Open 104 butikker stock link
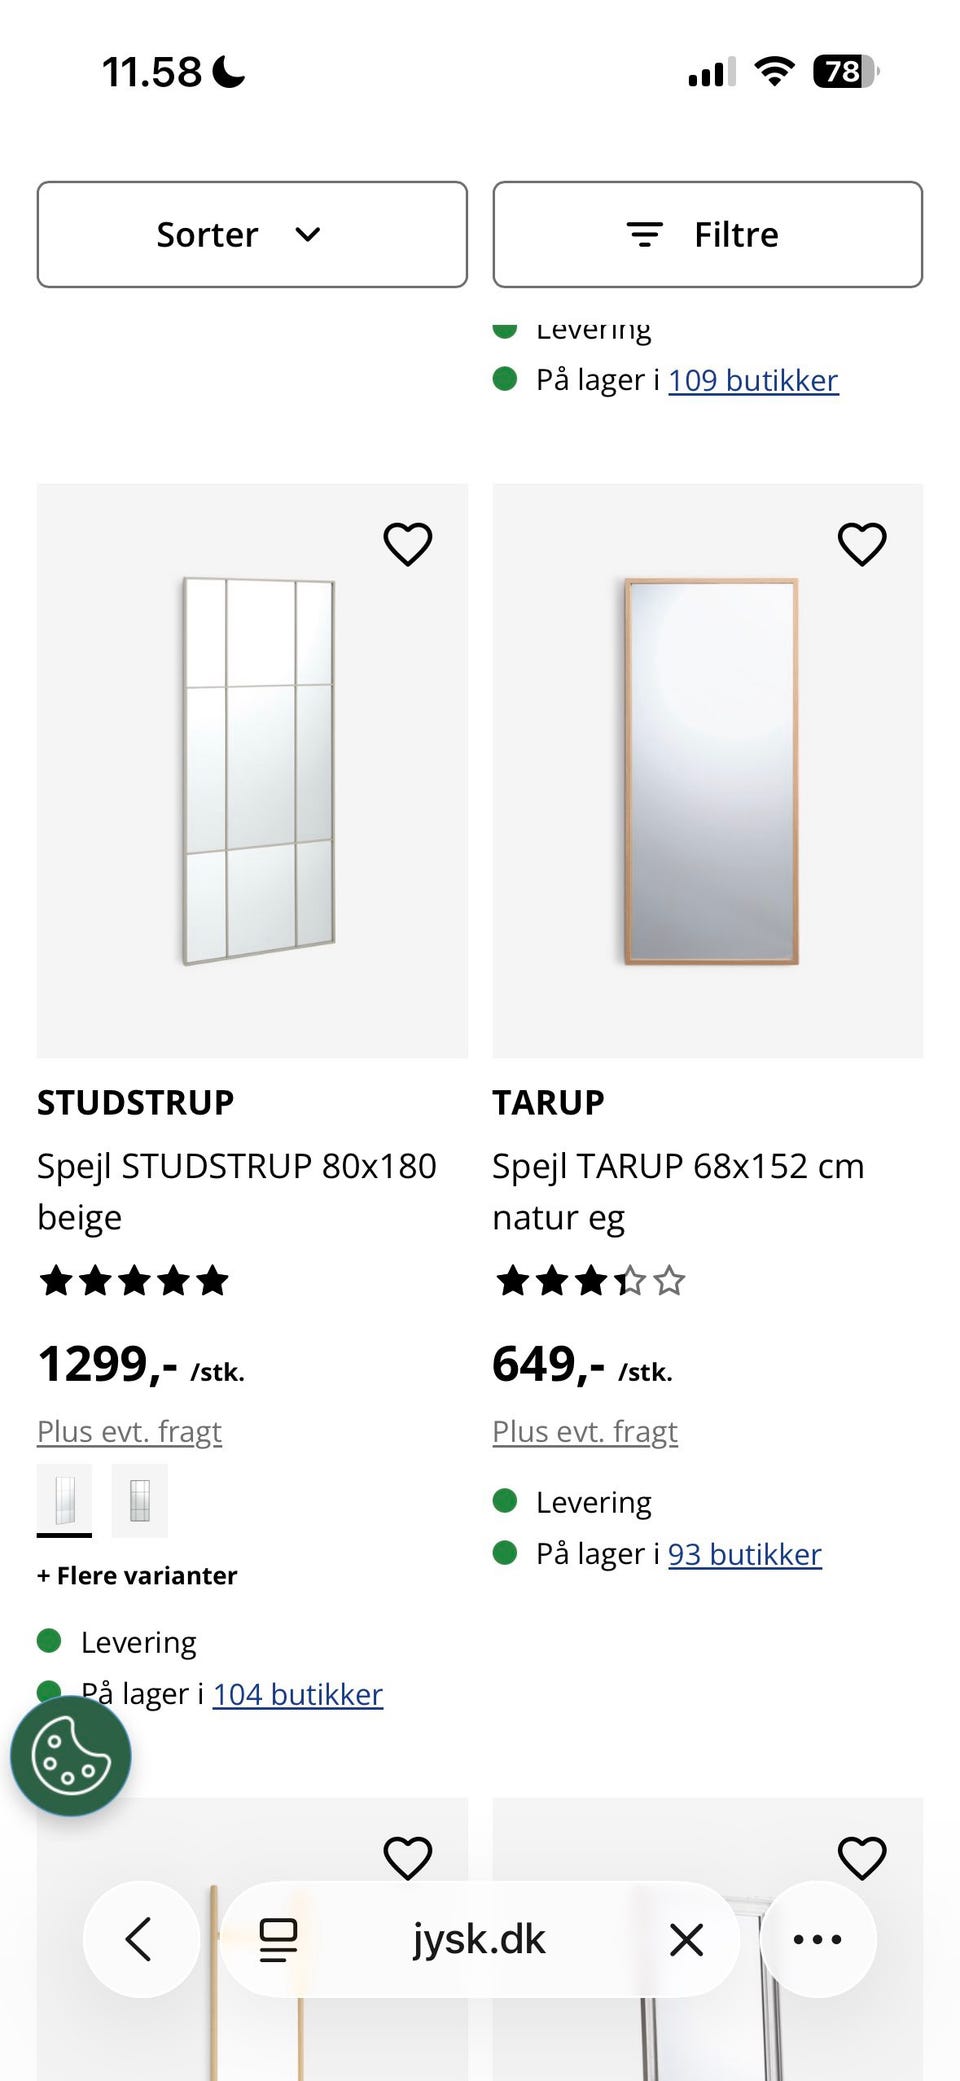The image size is (960, 2081). pyautogui.click(x=298, y=1694)
